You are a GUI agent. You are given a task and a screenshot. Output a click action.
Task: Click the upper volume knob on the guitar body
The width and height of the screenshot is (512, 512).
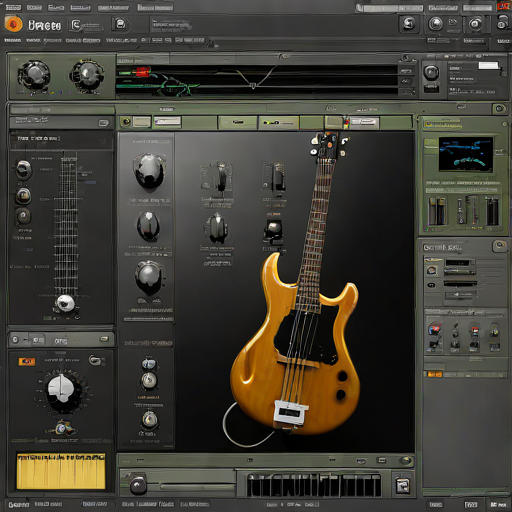click(342, 377)
